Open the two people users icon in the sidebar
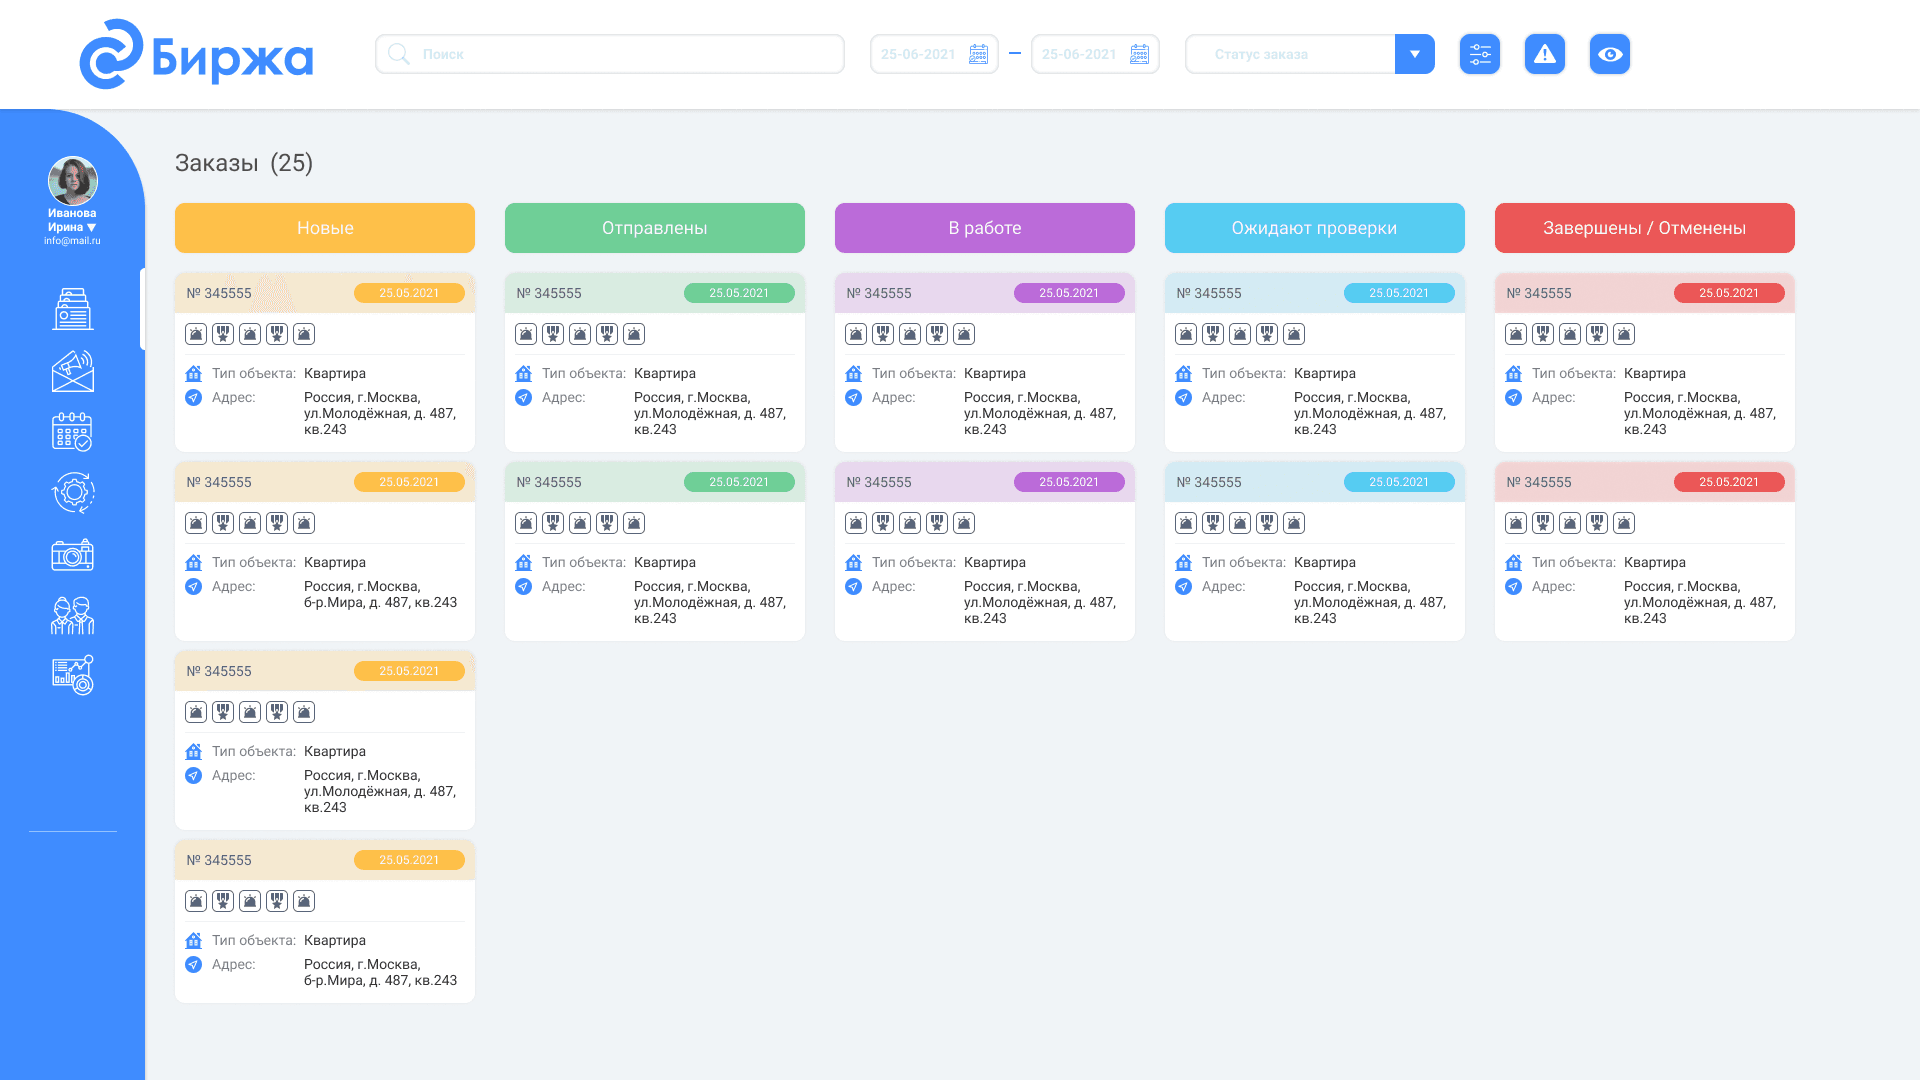 [73, 615]
